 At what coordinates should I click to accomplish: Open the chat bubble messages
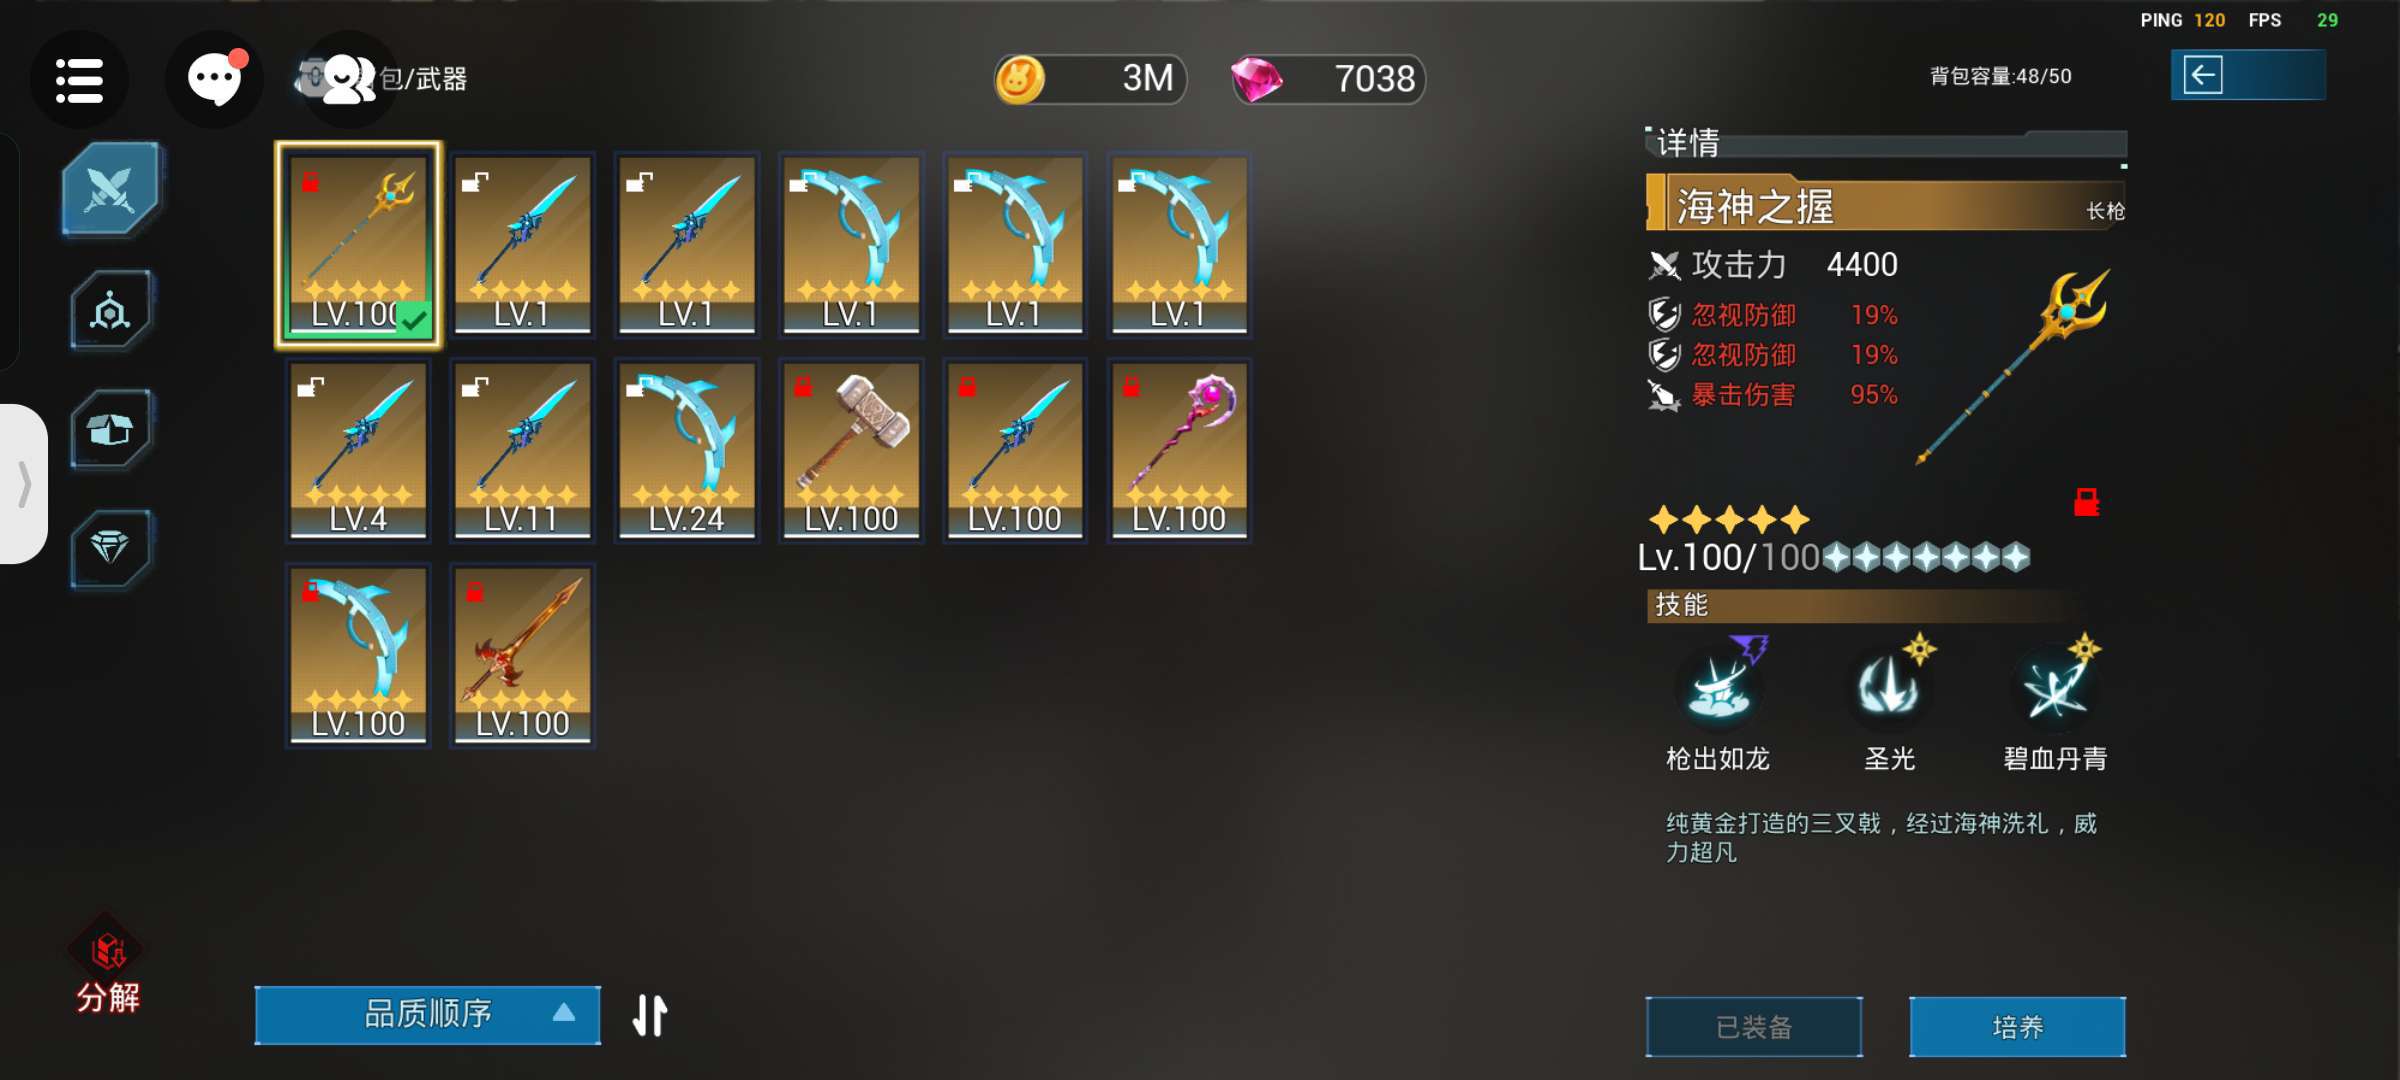point(215,79)
